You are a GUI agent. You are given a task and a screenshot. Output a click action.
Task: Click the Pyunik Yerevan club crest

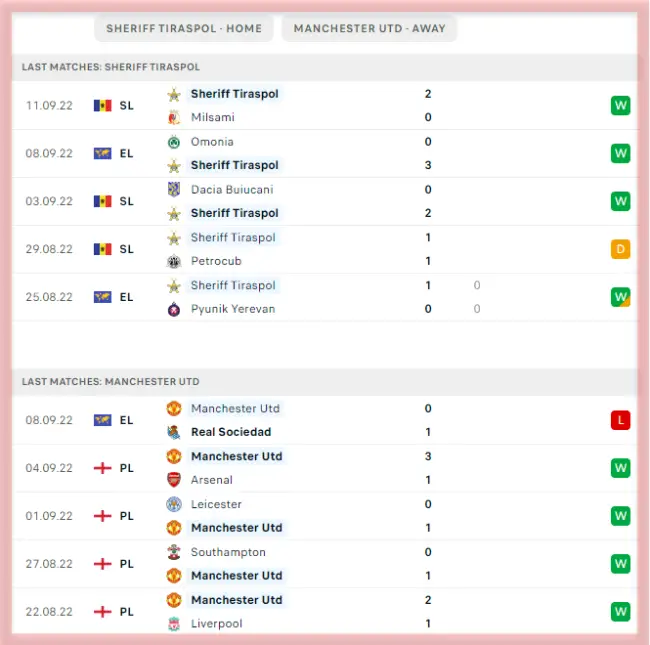tap(174, 309)
